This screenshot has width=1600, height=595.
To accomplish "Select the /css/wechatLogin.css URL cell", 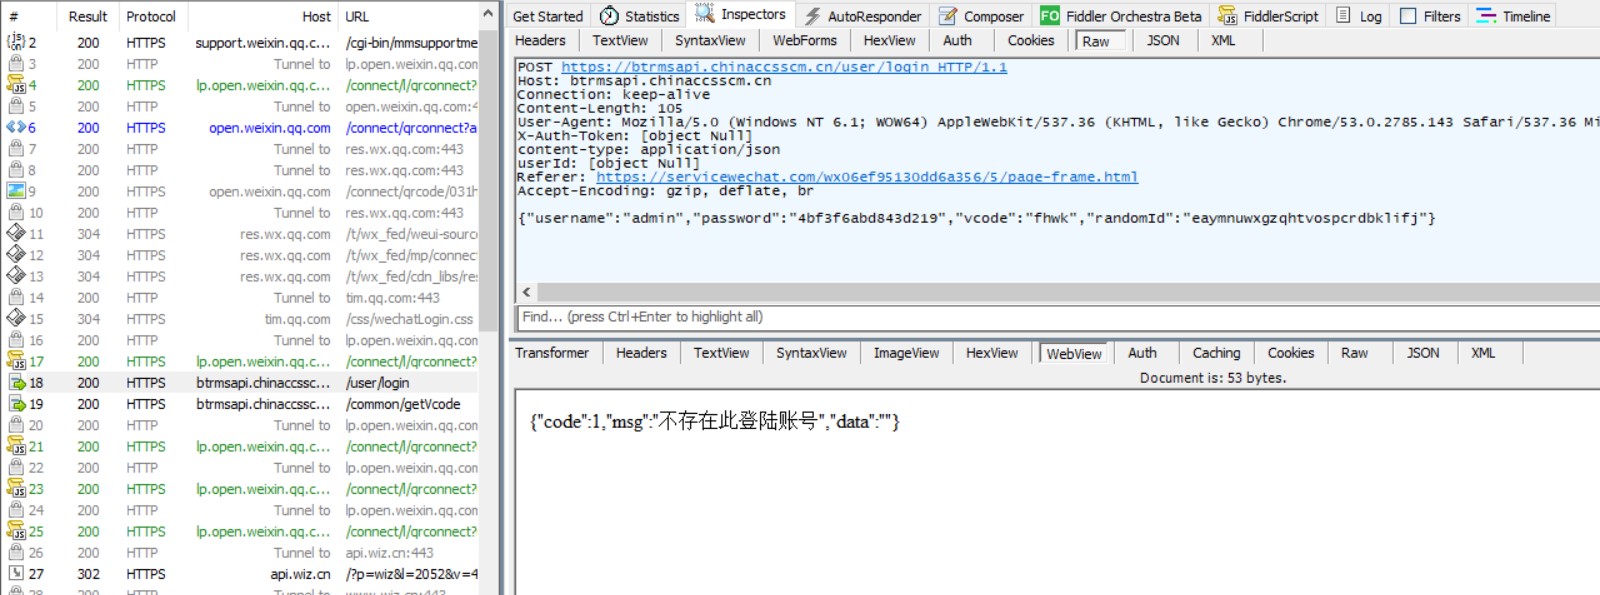I will pyautogui.click(x=410, y=319).
